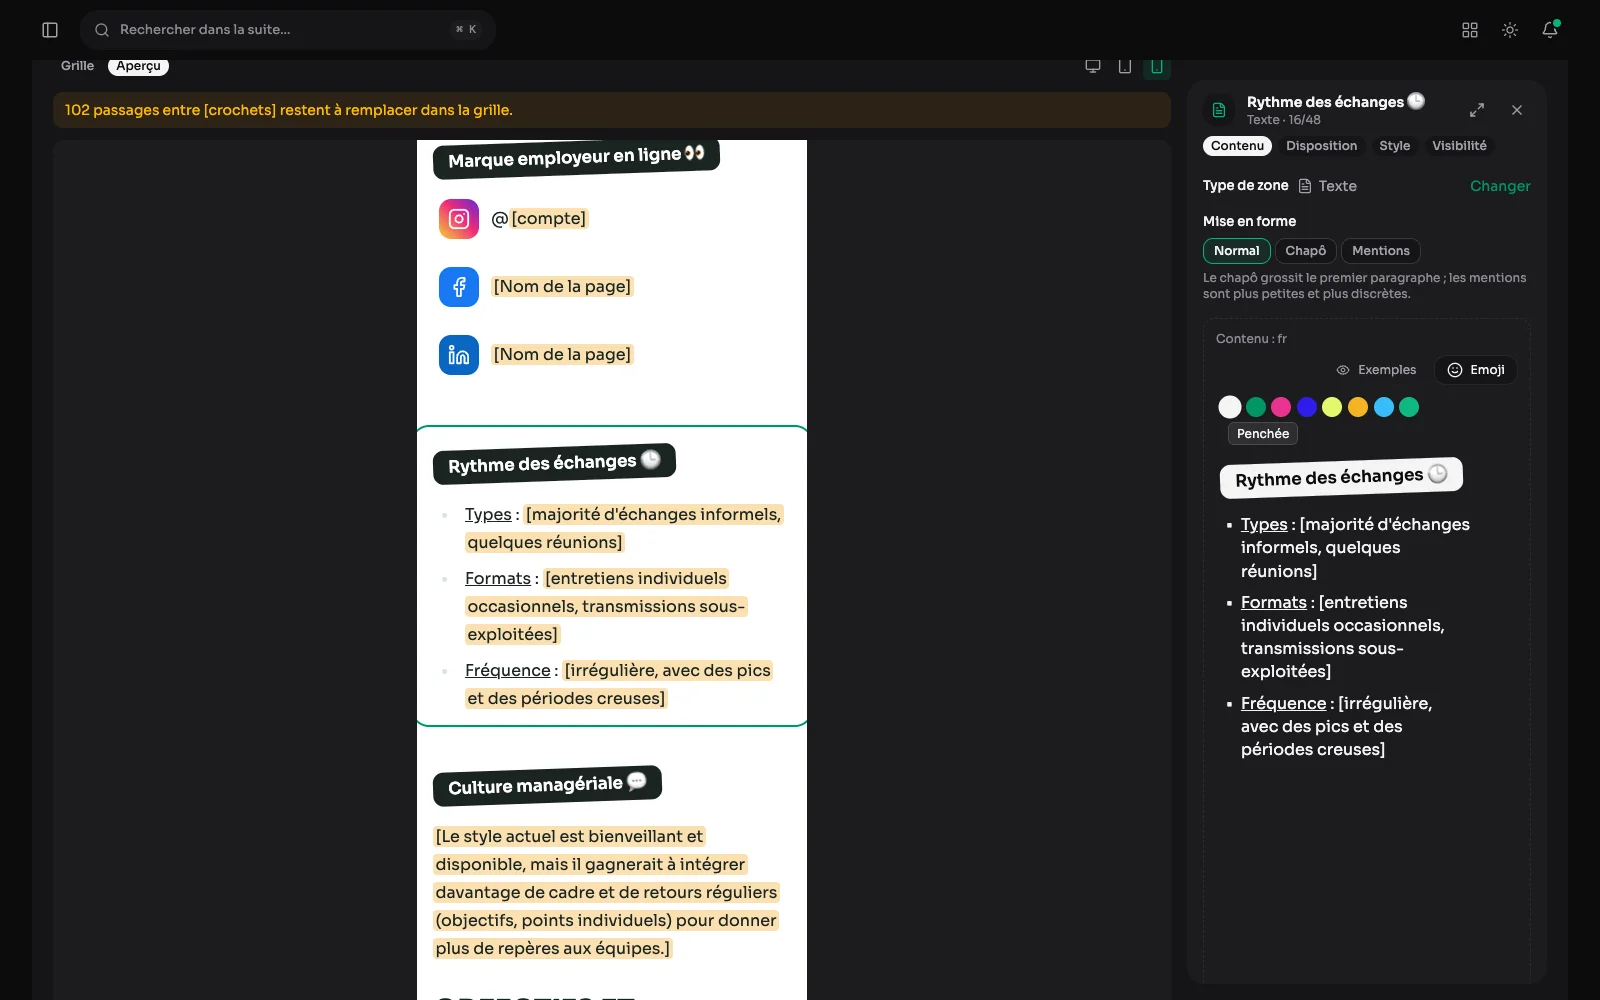Click the Rythme des échanges heading in editor

(x=1341, y=477)
